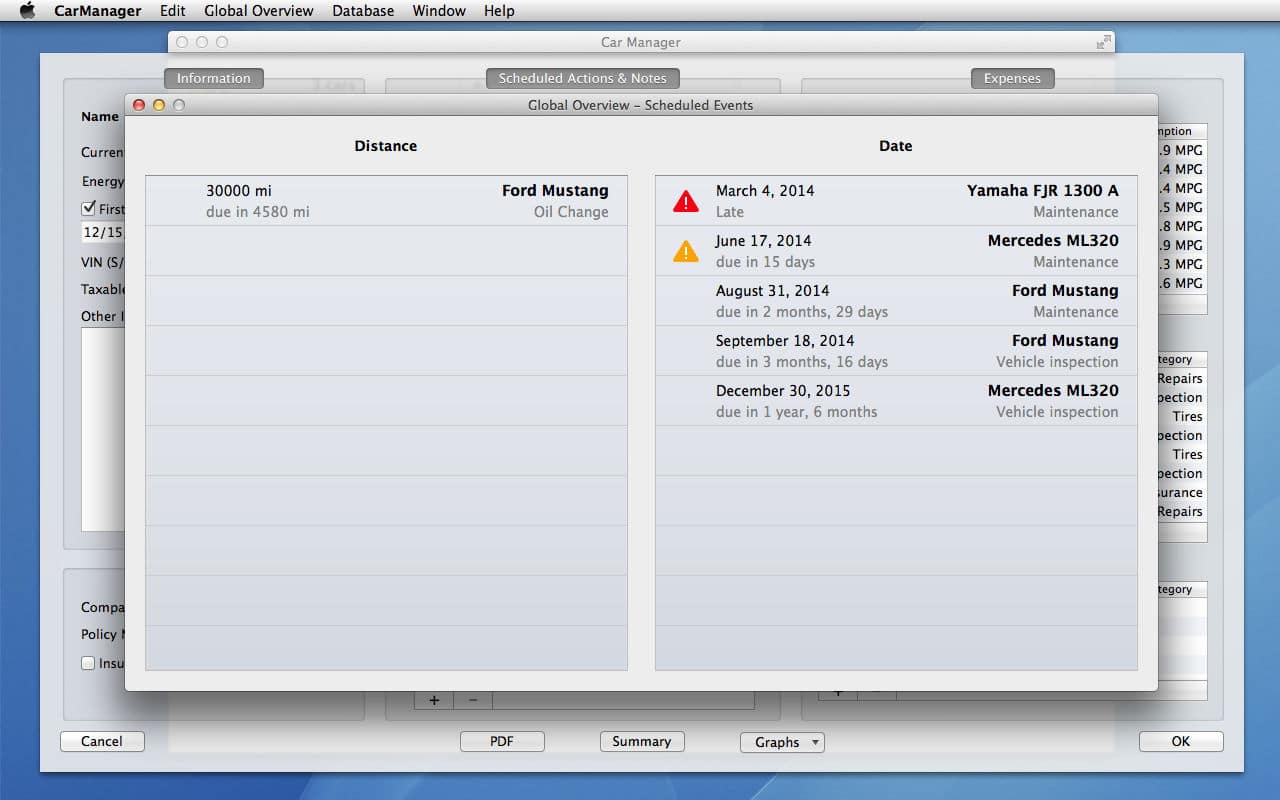Open the Edit menu

point(173,11)
